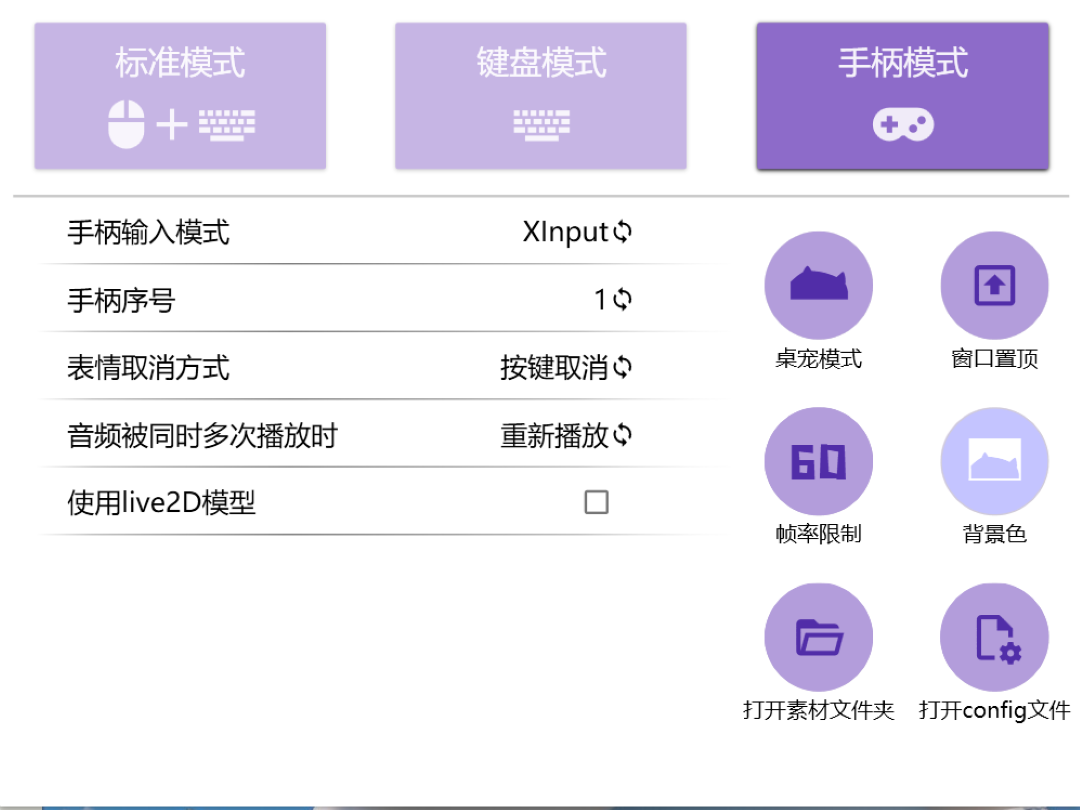
Task: Cycle the 手柄序号 value
Action: coord(621,299)
